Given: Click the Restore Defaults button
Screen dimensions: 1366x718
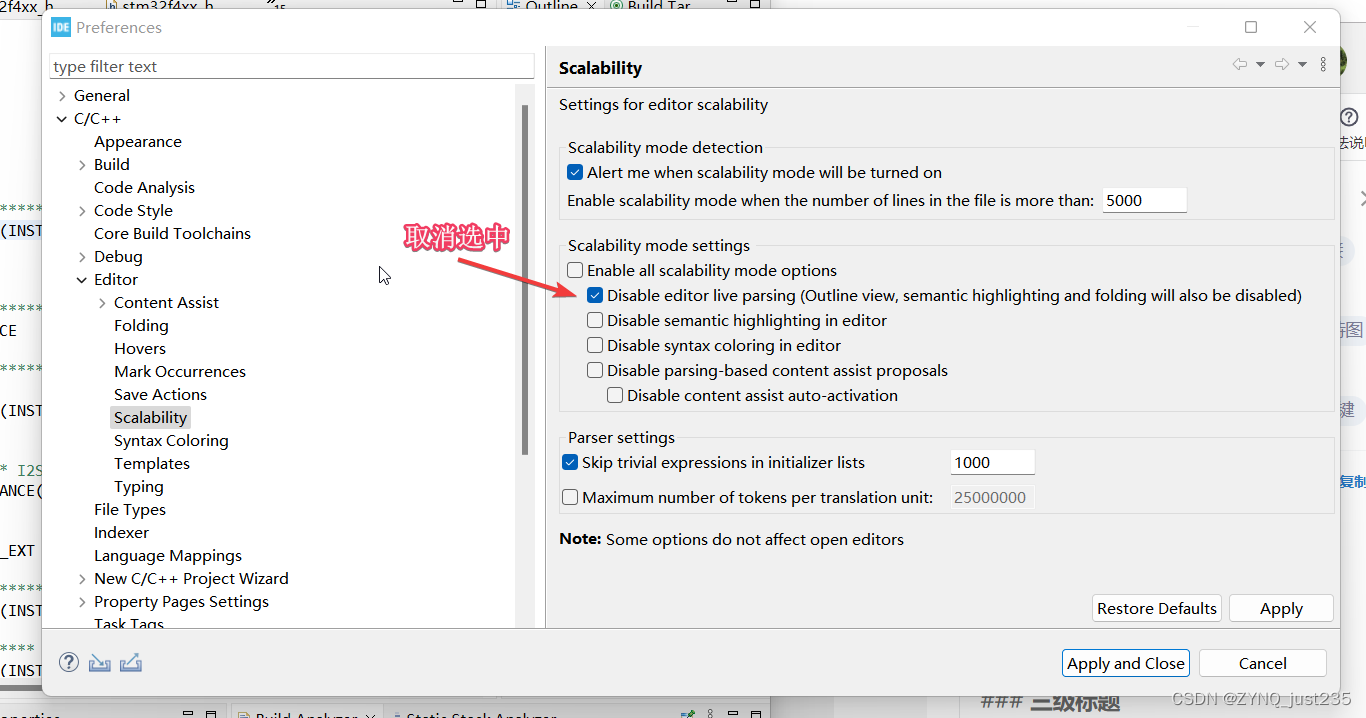Looking at the screenshot, I should 1156,607.
